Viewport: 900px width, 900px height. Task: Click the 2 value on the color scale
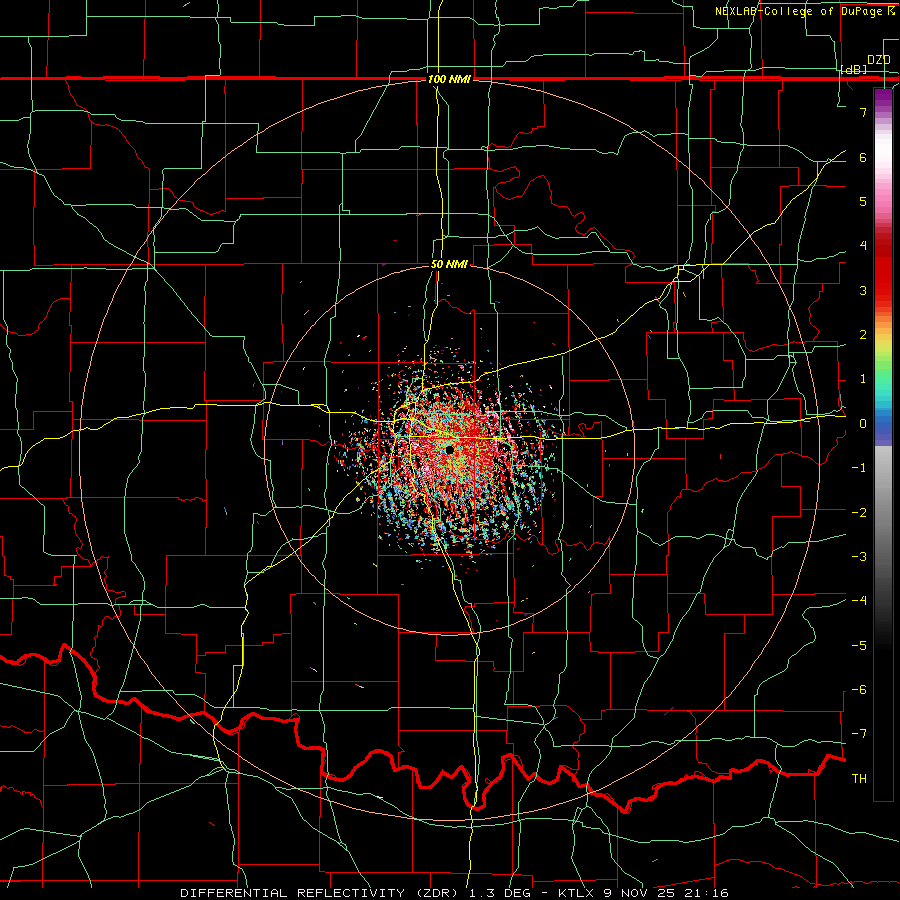863,335
